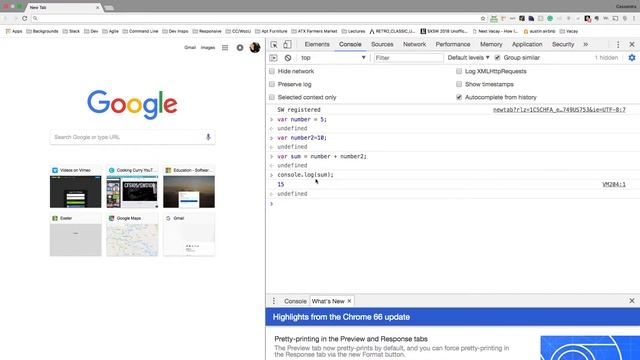Open the newtab source link for SW registered
The image size is (640, 360).
pyautogui.click(x=559, y=110)
